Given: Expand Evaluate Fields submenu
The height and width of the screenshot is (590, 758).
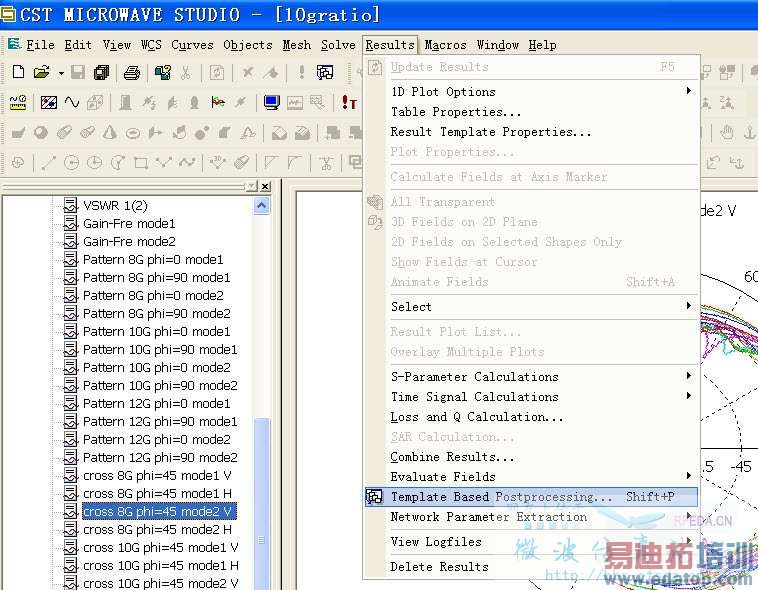Looking at the screenshot, I should click(531, 476).
